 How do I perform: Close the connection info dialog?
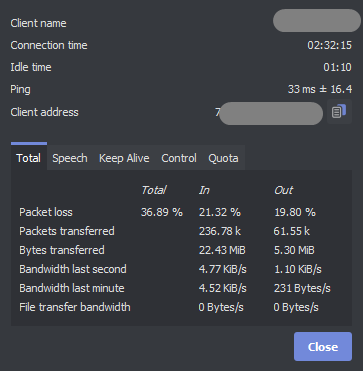click(x=323, y=347)
